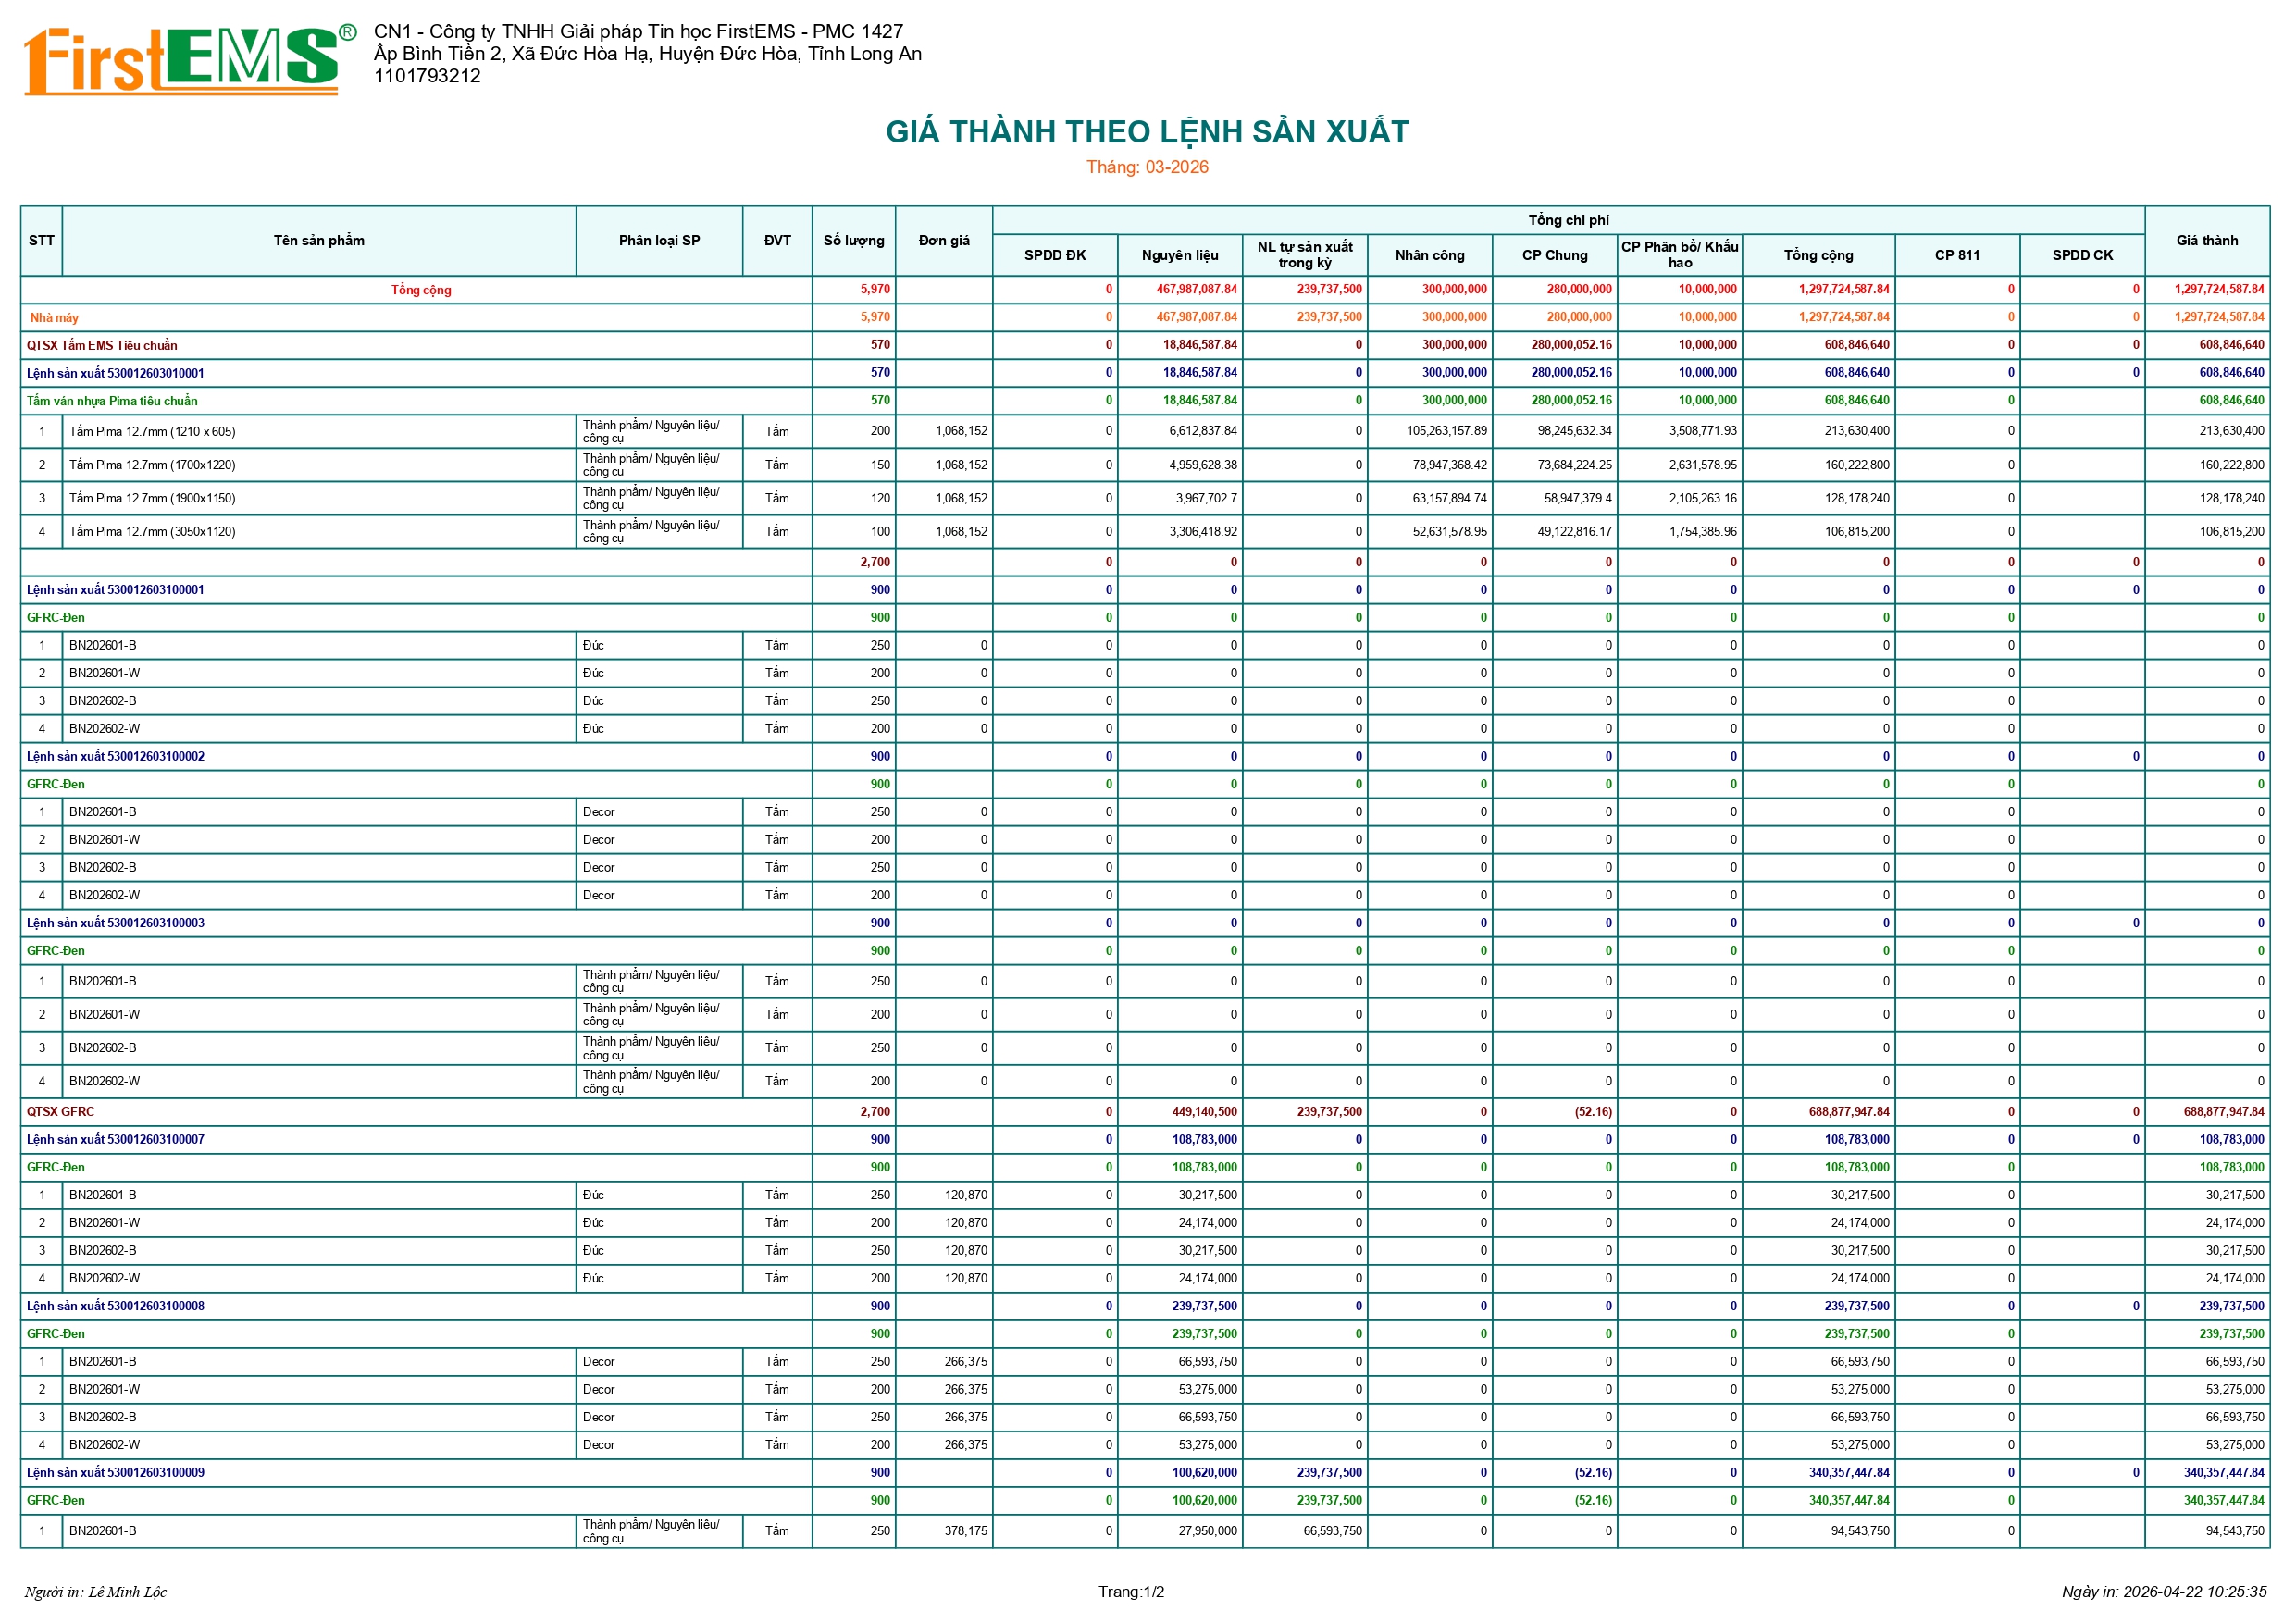Click the SPDD ĐK column header
The image size is (2296, 1623).
(x=1055, y=255)
